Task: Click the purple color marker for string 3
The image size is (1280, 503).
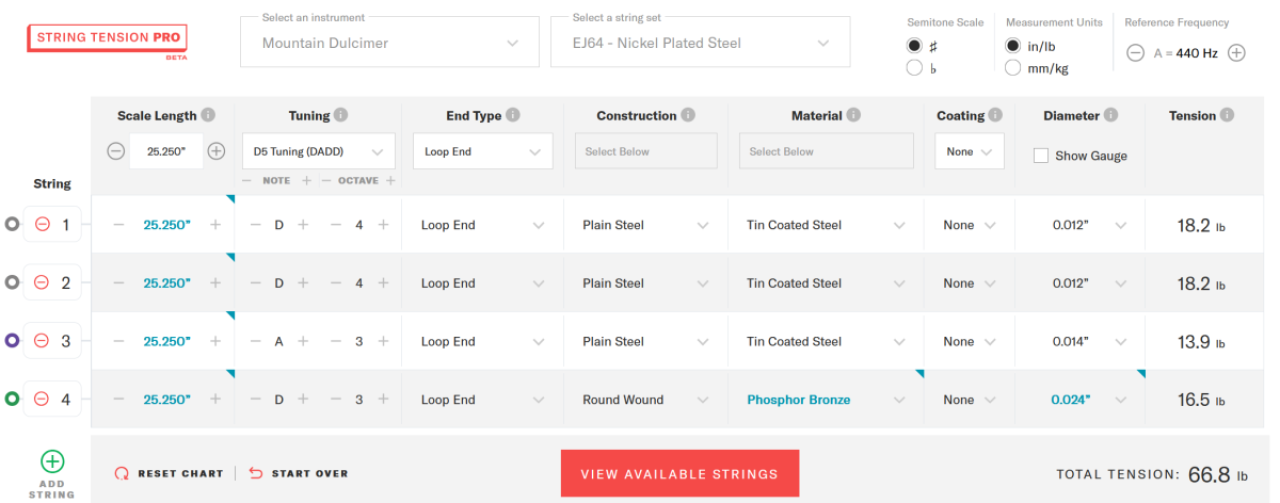Action: pos(12,341)
